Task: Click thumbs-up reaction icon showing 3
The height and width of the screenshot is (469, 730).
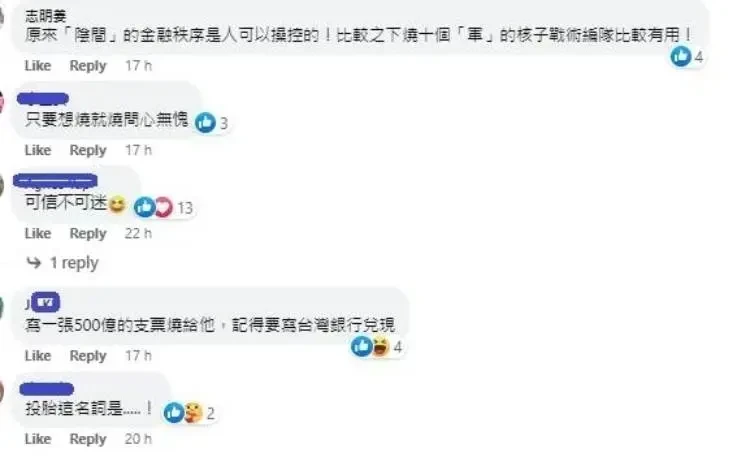Action: tap(205, 122)
